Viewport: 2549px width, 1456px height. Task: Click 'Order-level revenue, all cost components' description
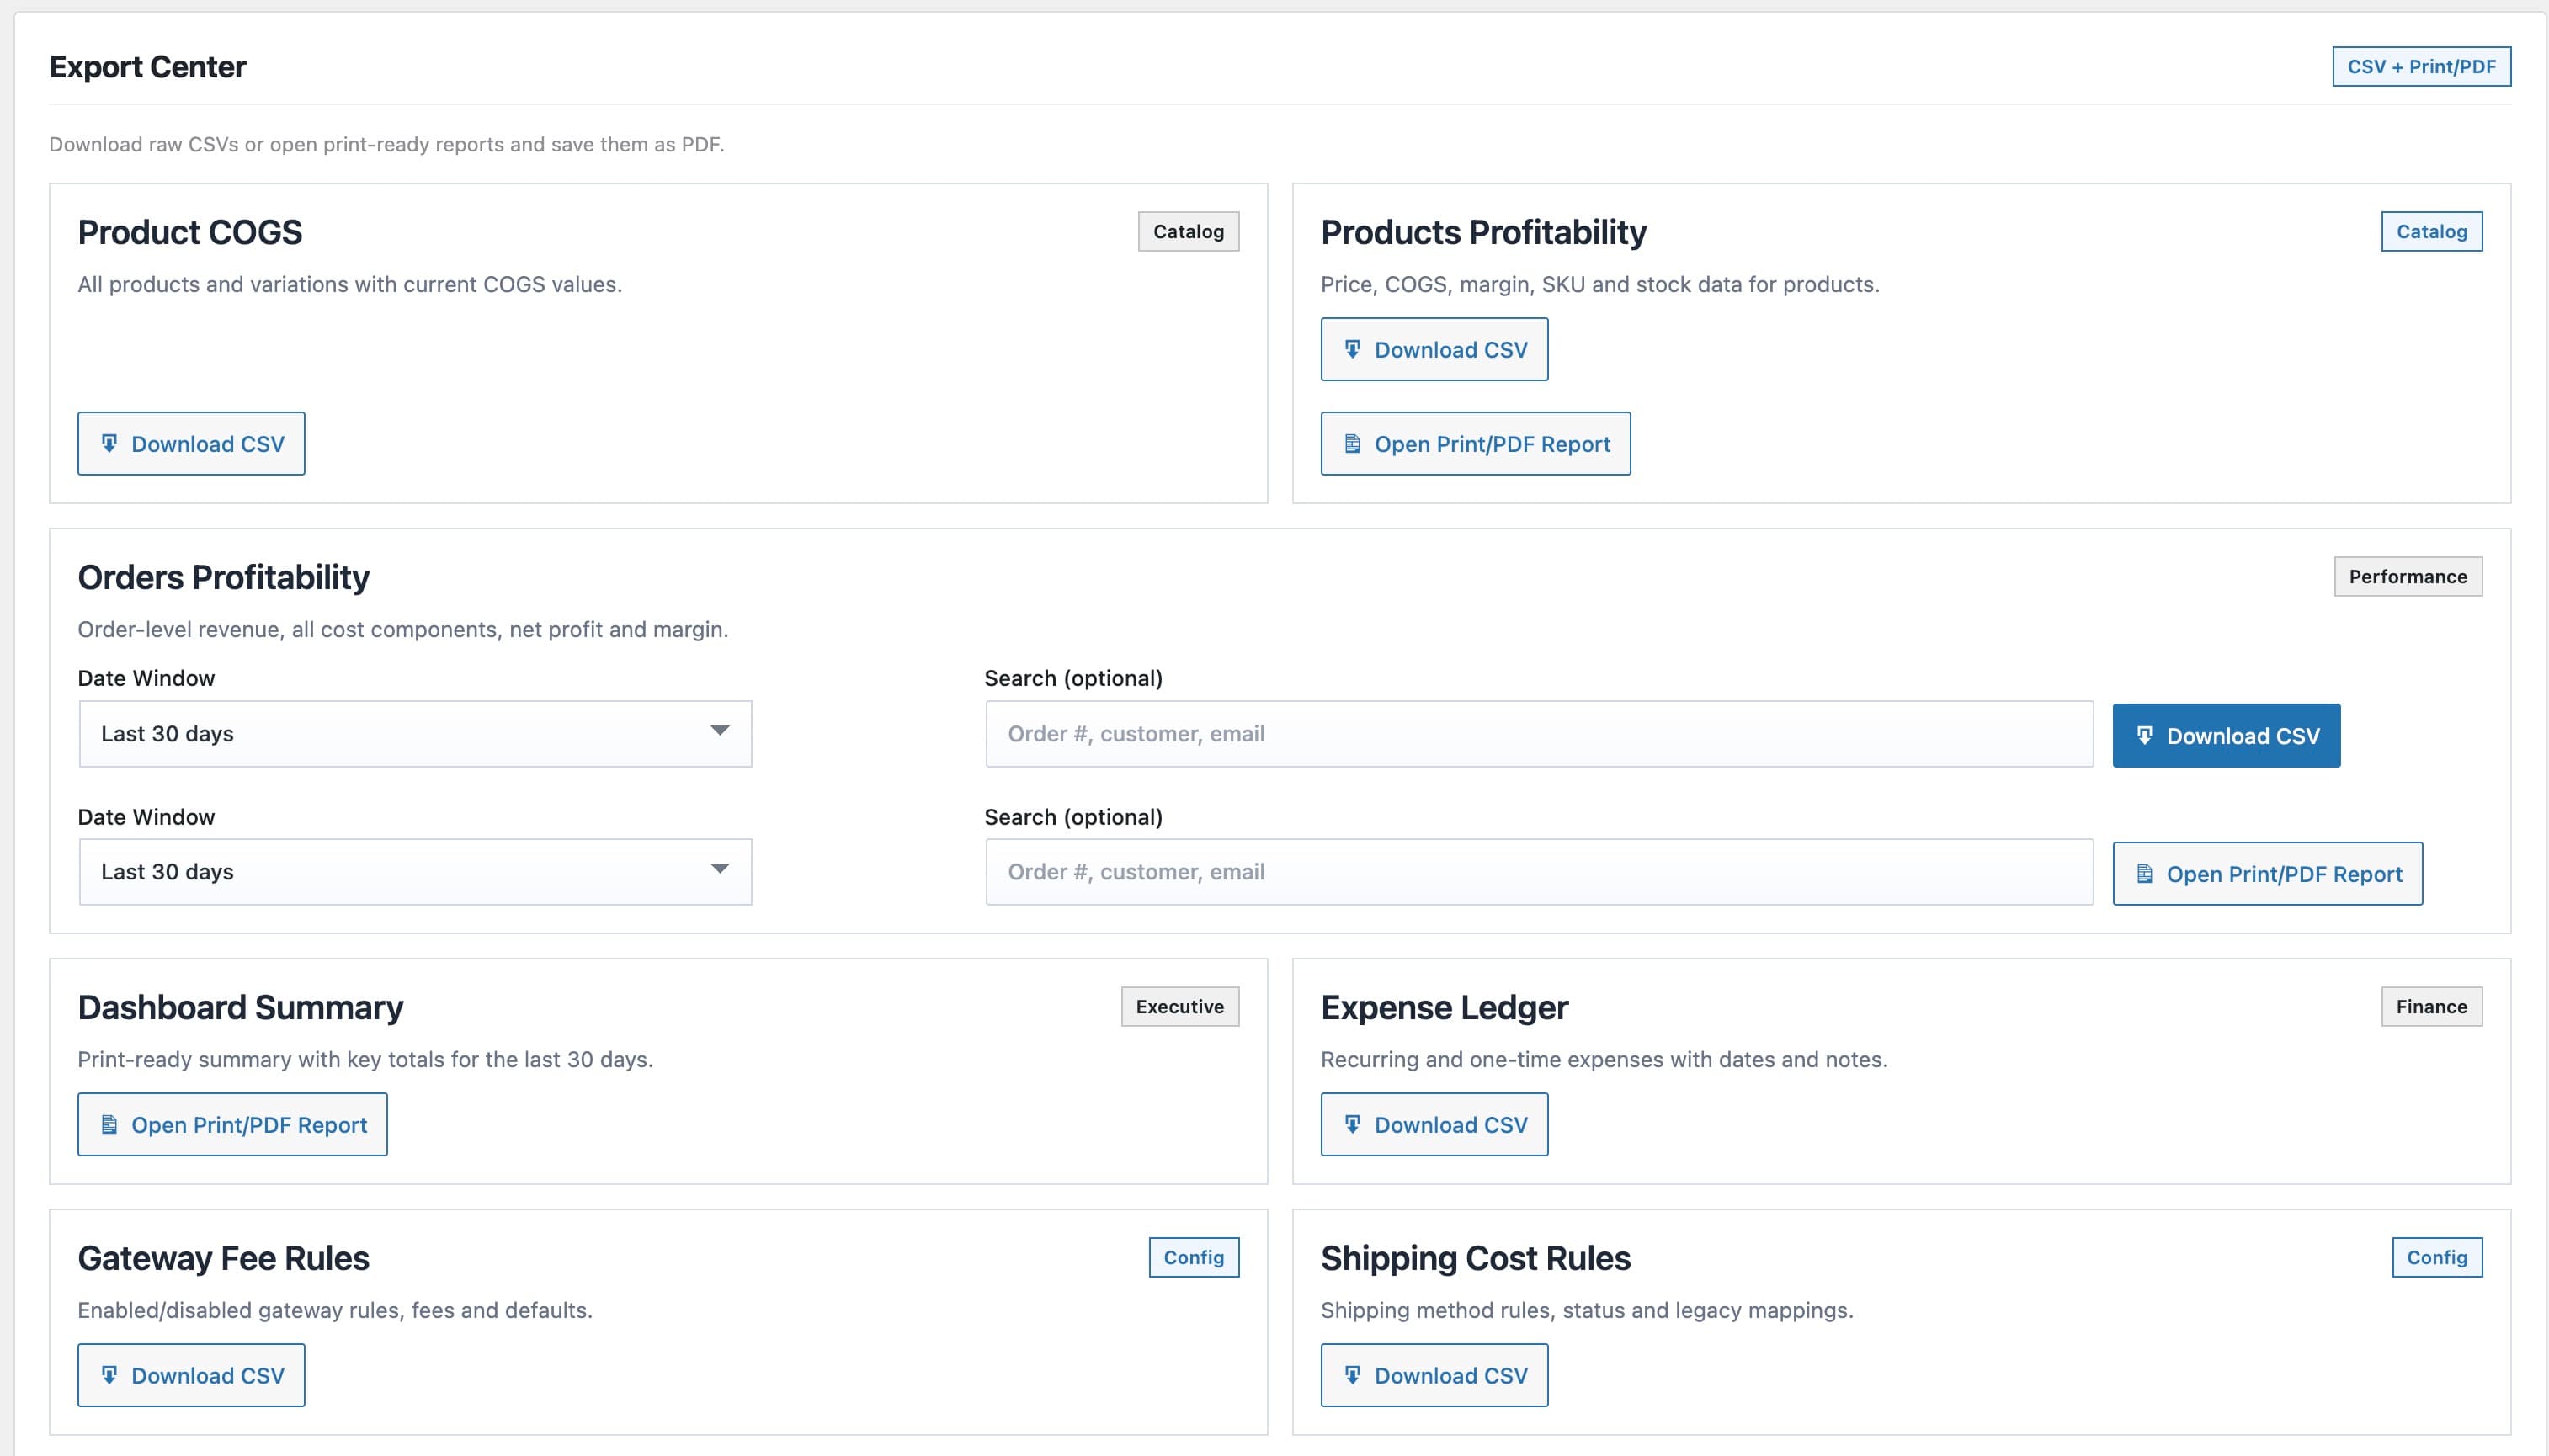coord(403,629)
